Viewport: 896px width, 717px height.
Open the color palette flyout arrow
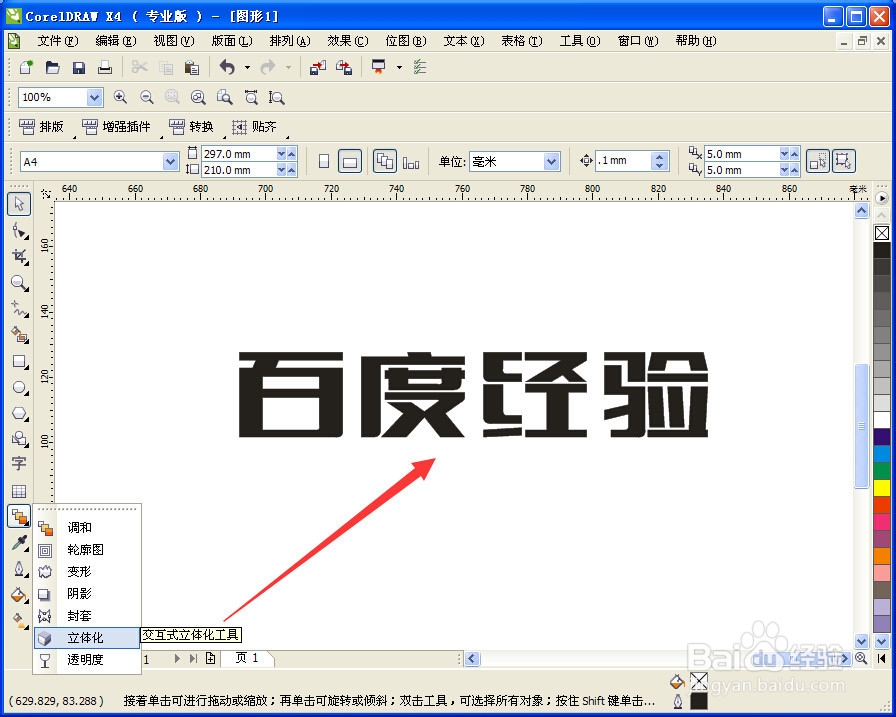882,198
